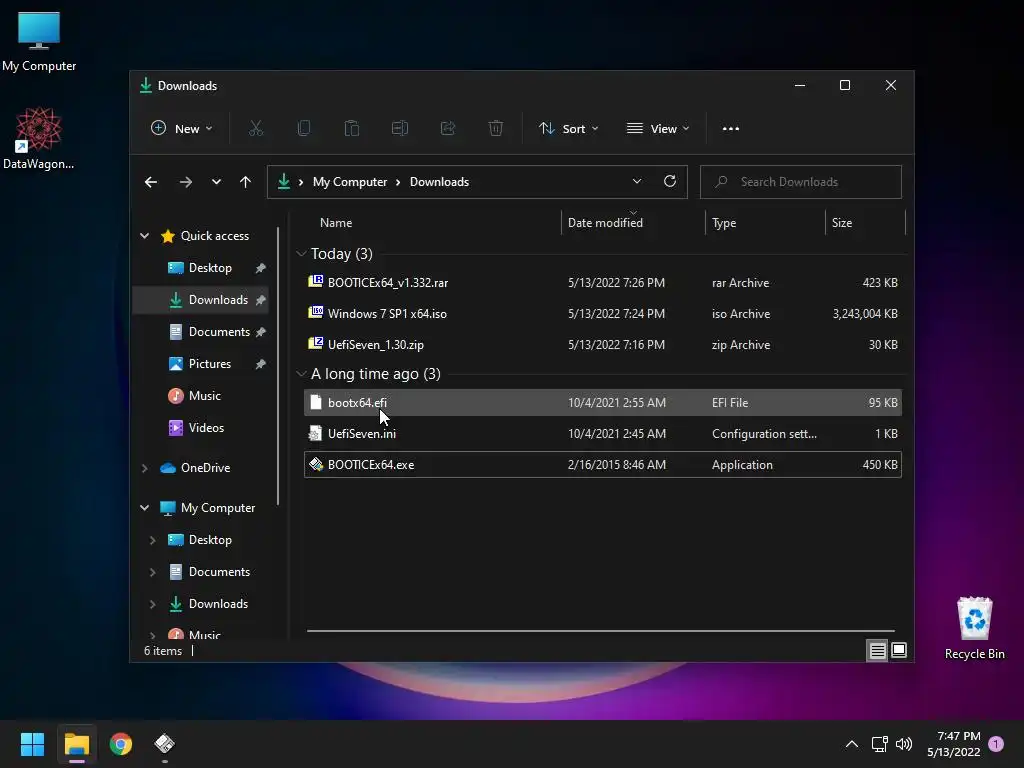The width and height of the screenshot is (1024, 768).
Task: Open the Recycle Bin on desktop
Action: (974, 628)
